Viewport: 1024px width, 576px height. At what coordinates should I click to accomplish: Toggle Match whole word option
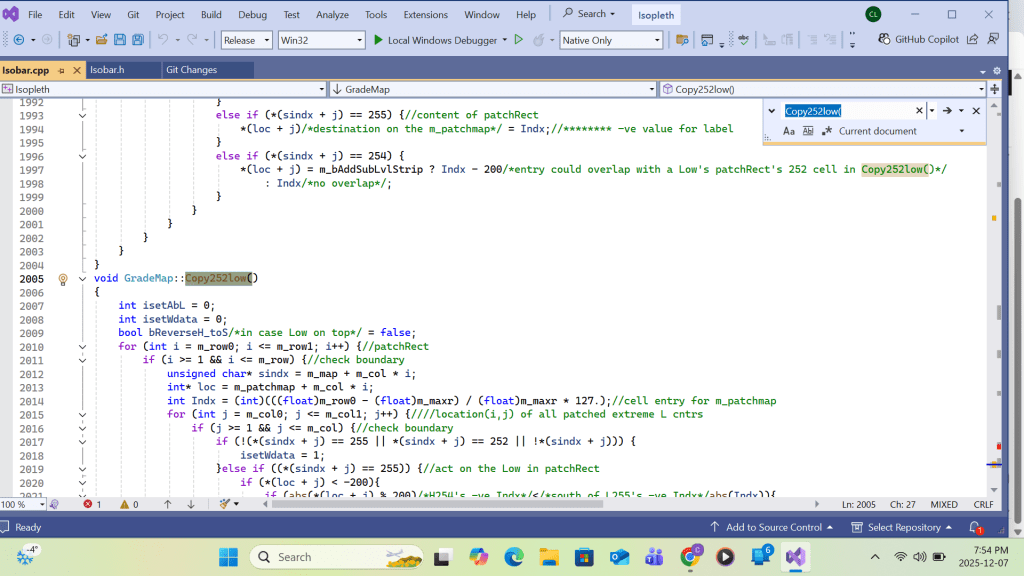click(x=808, y=131)
